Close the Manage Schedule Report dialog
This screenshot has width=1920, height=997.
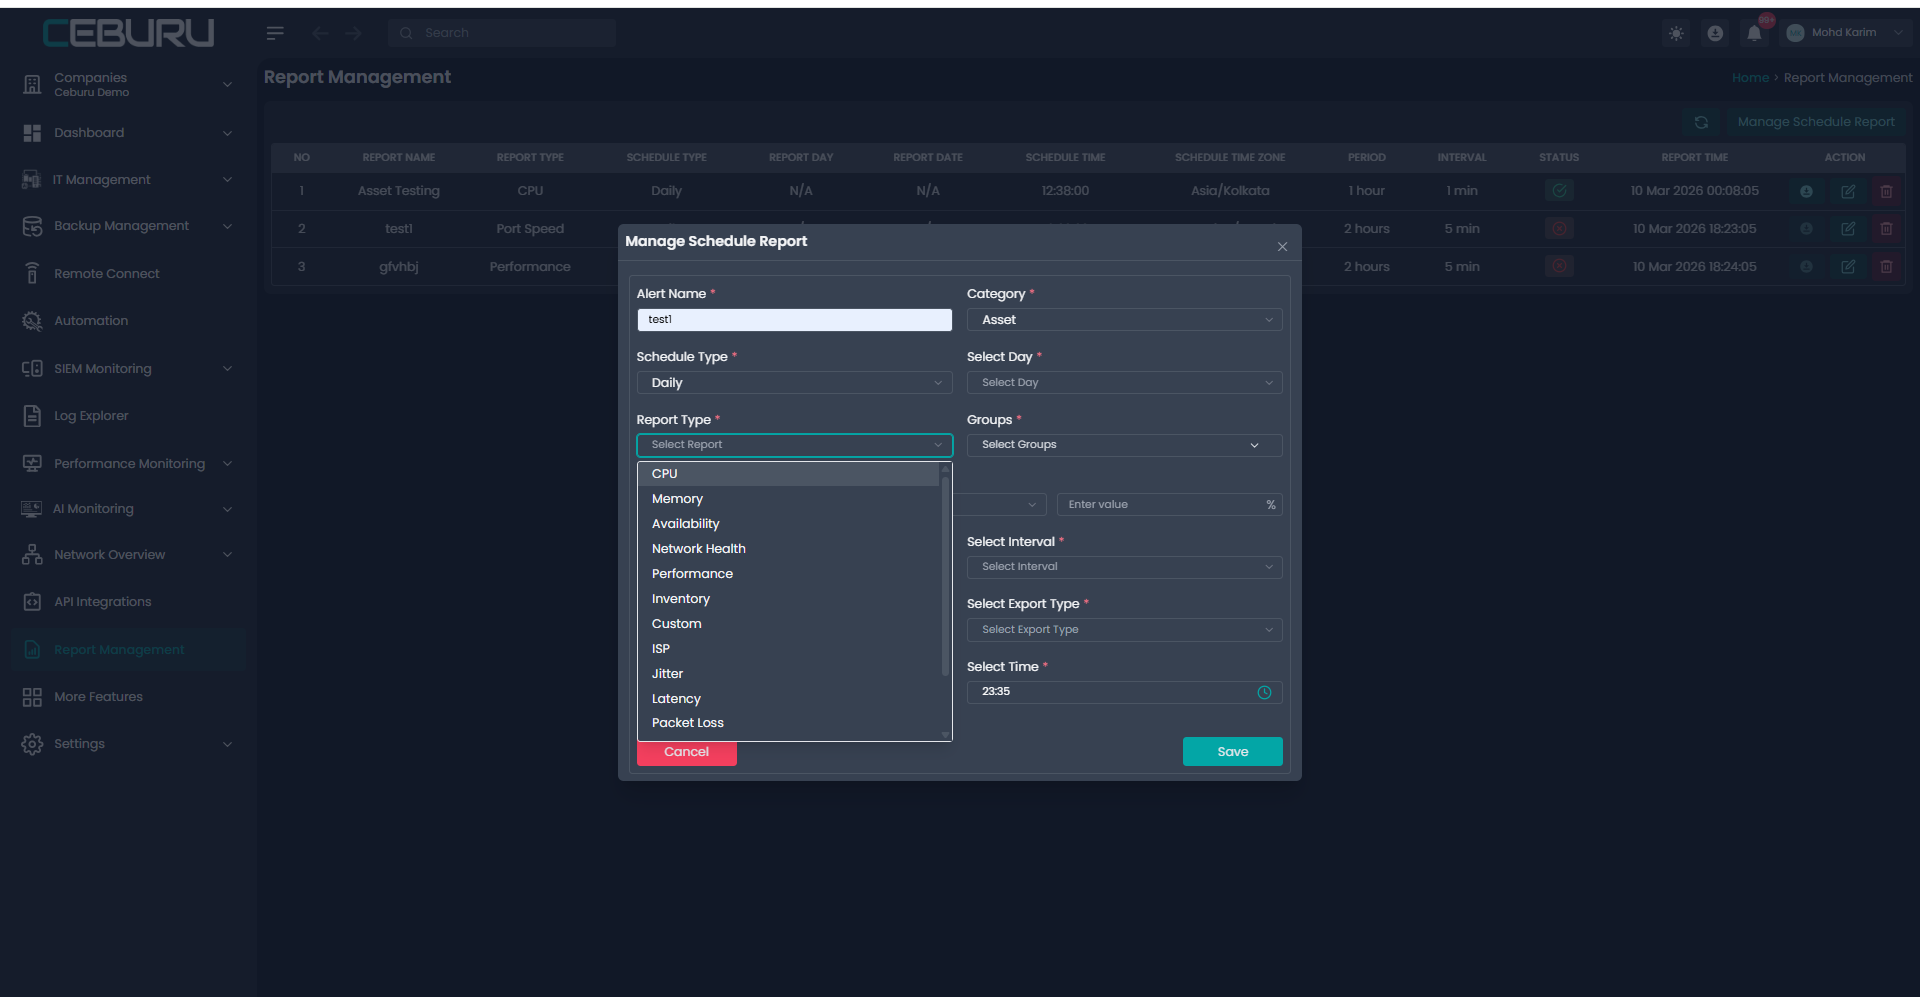(1282, 247)
